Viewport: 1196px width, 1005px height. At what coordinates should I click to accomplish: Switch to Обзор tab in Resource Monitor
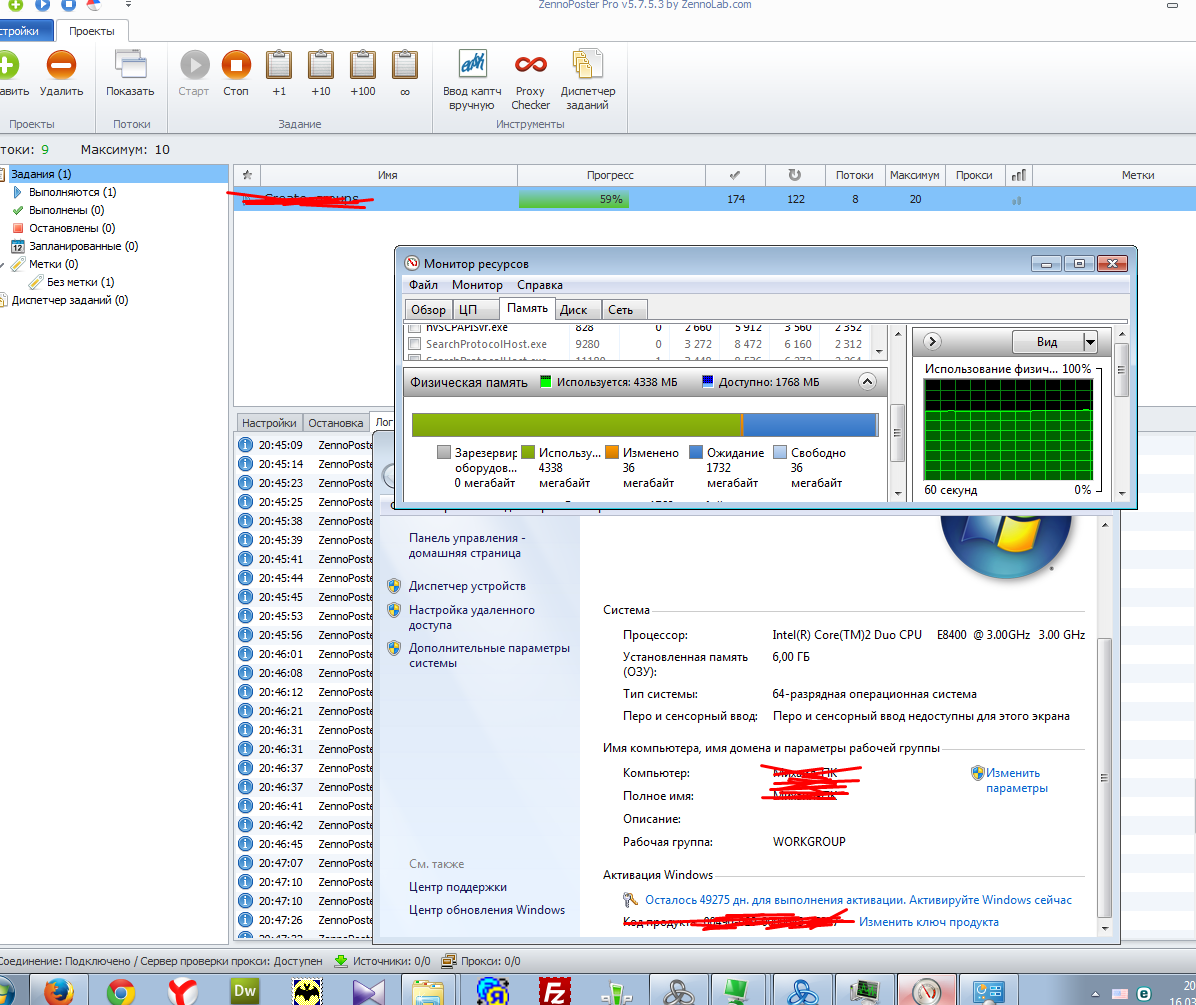pyautogui.click(x=428, y=310)
